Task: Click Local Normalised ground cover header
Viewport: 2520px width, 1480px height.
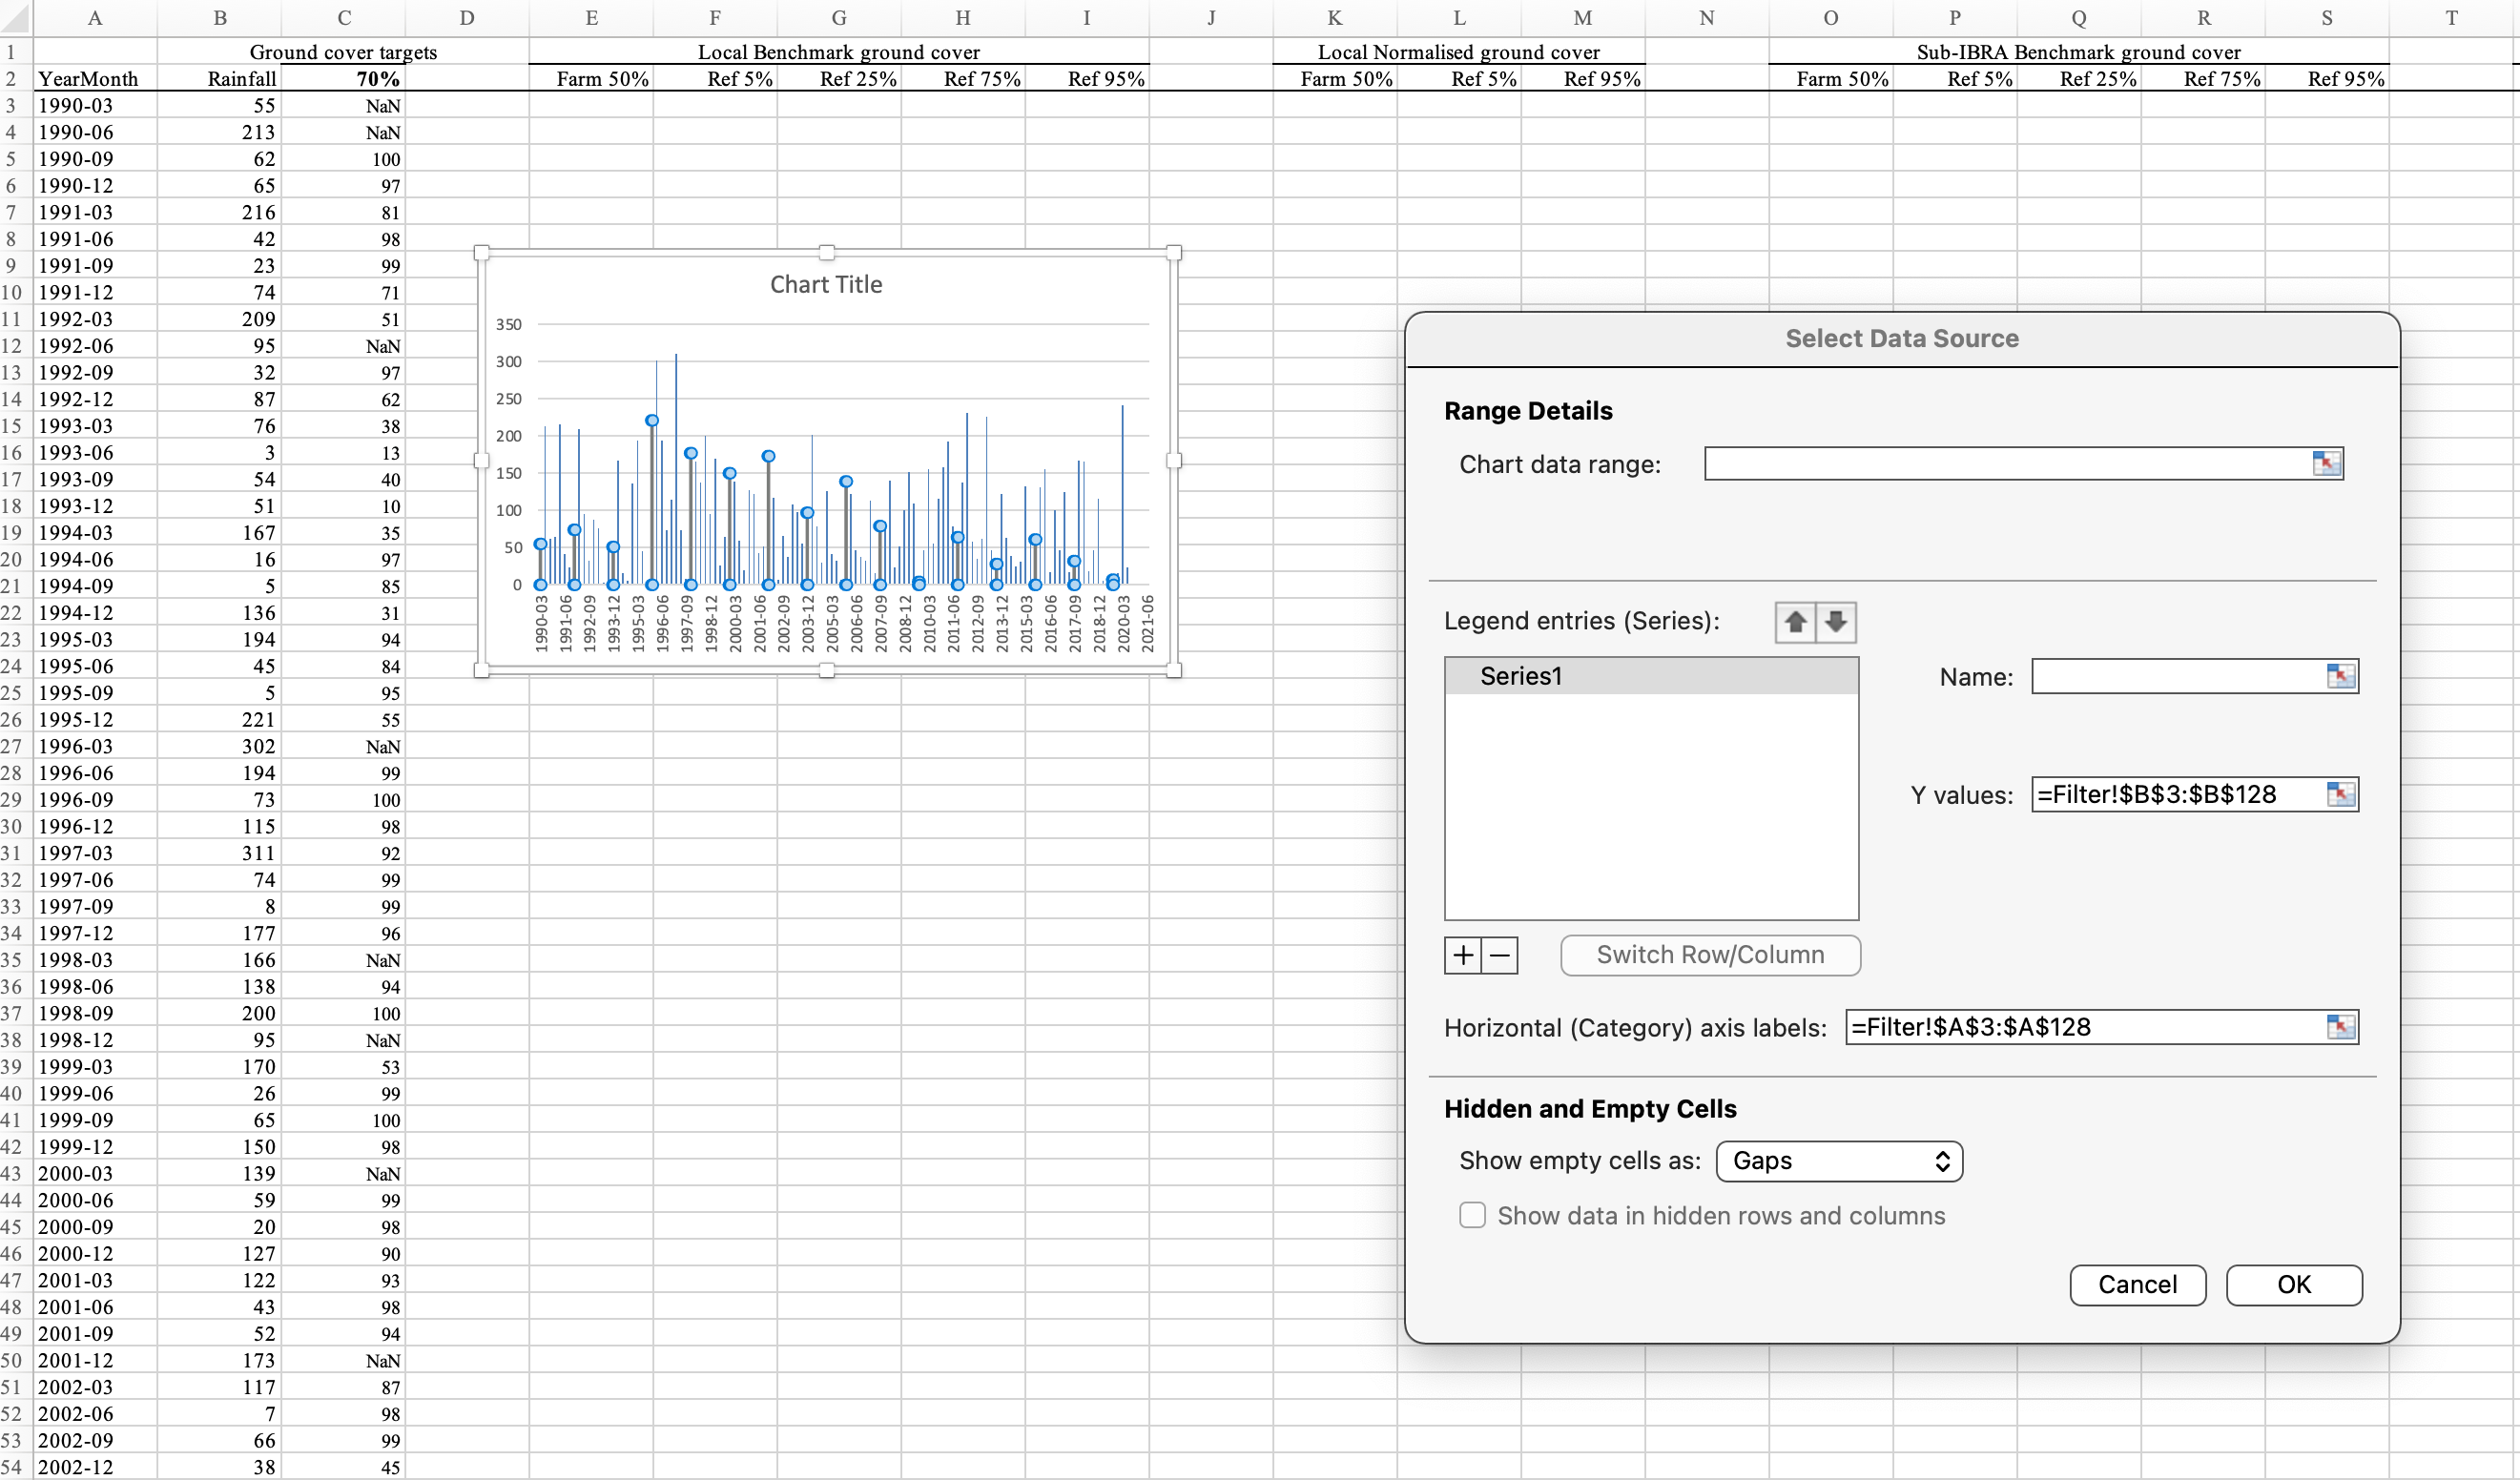Action: (x=1458, y=52)
